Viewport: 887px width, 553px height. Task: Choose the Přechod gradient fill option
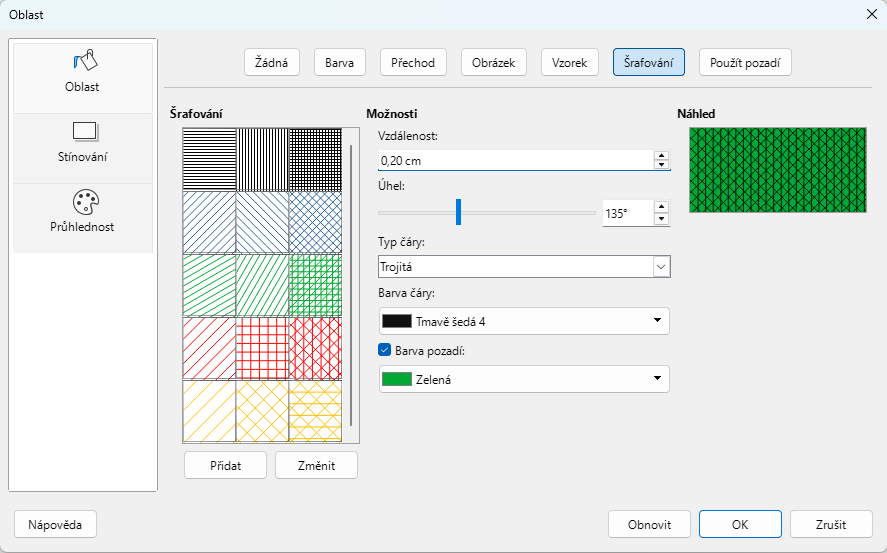point(414,62)
